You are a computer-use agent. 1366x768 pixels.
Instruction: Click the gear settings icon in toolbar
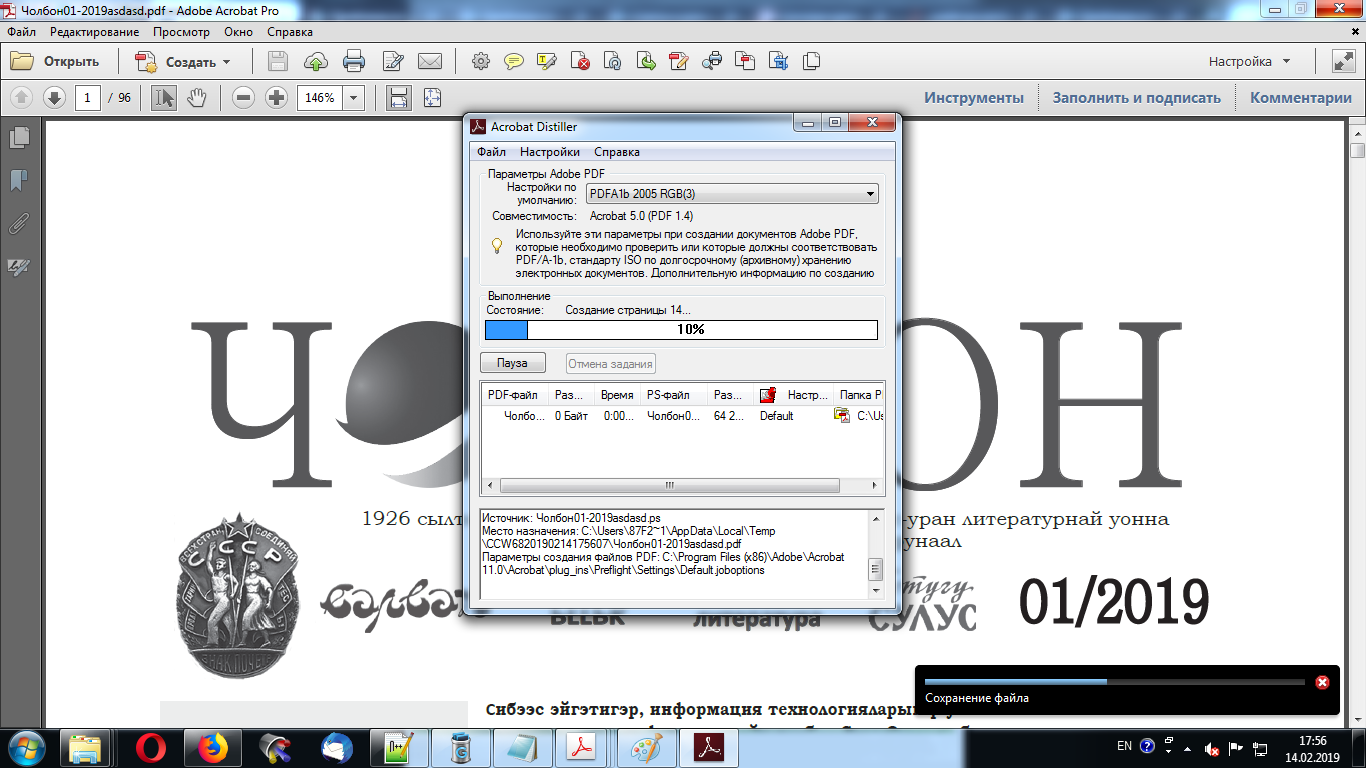click(481, 62)
